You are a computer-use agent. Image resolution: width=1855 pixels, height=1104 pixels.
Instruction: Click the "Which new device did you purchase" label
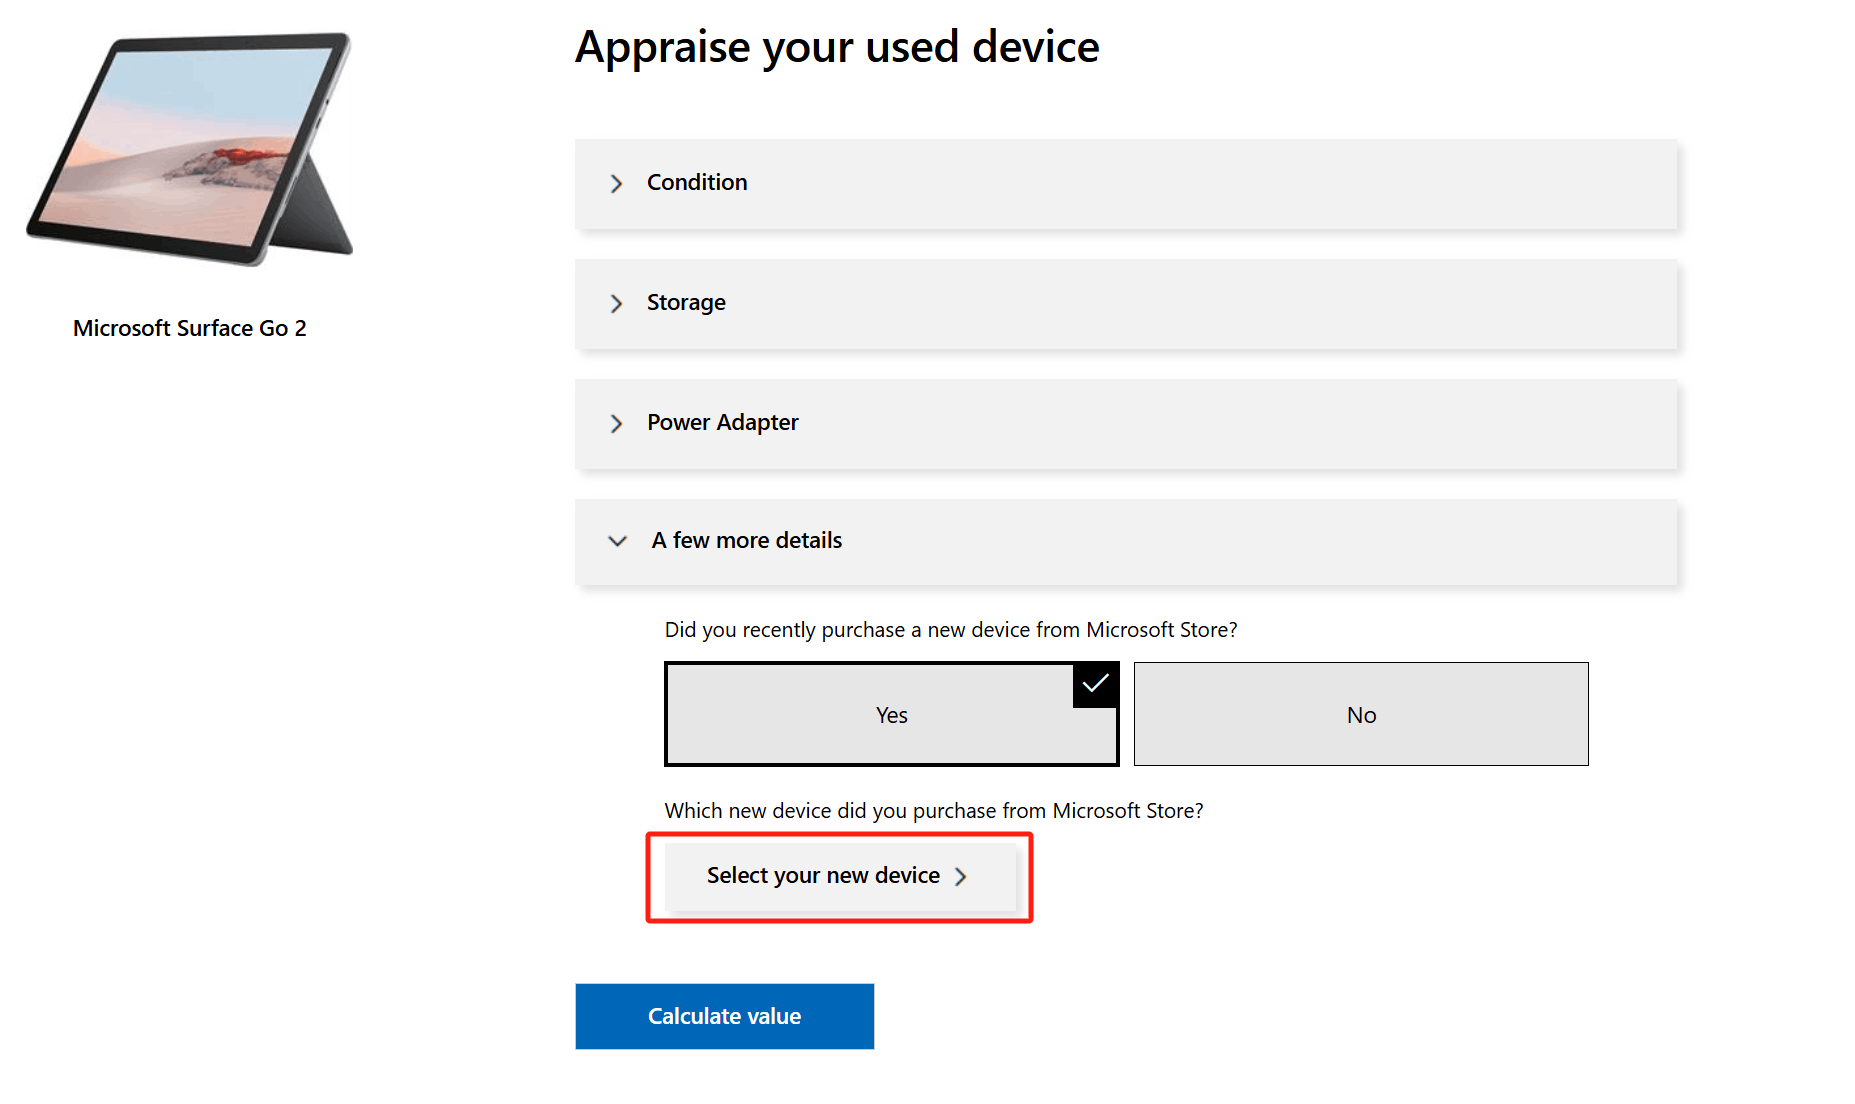934,810
